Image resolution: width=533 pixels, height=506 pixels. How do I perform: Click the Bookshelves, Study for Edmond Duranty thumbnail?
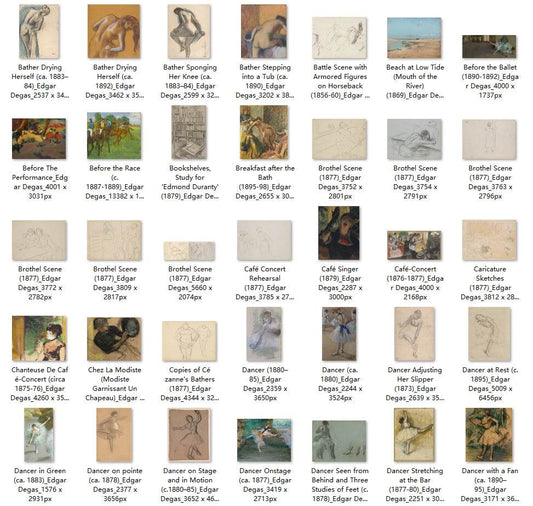[x=189, y=132]
